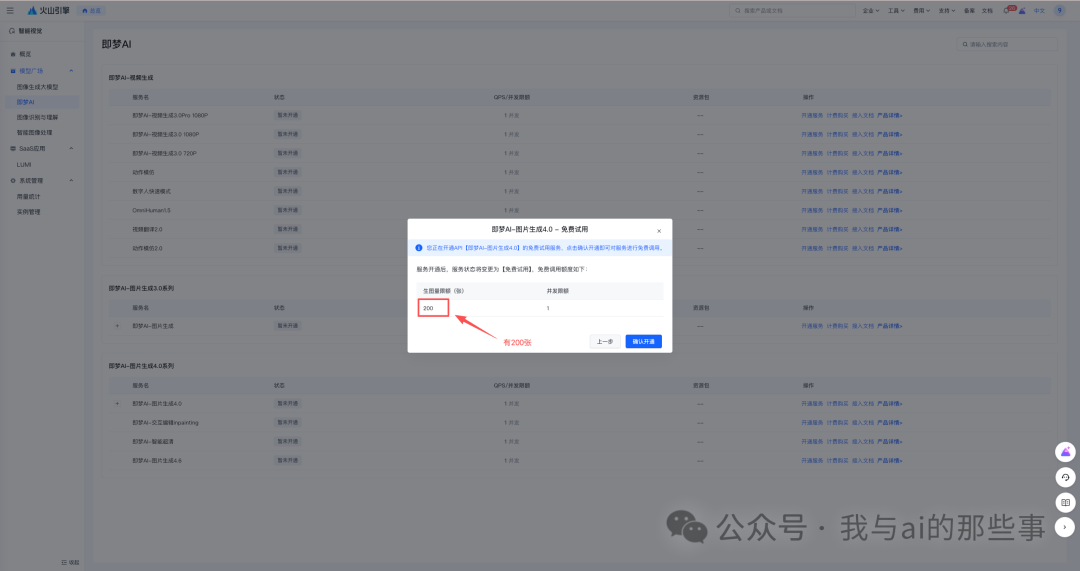Click 接入文档 for 即梦AI-图片生成4.6
This screenshot has height=571, width=1080.
(x=862, y=460)
